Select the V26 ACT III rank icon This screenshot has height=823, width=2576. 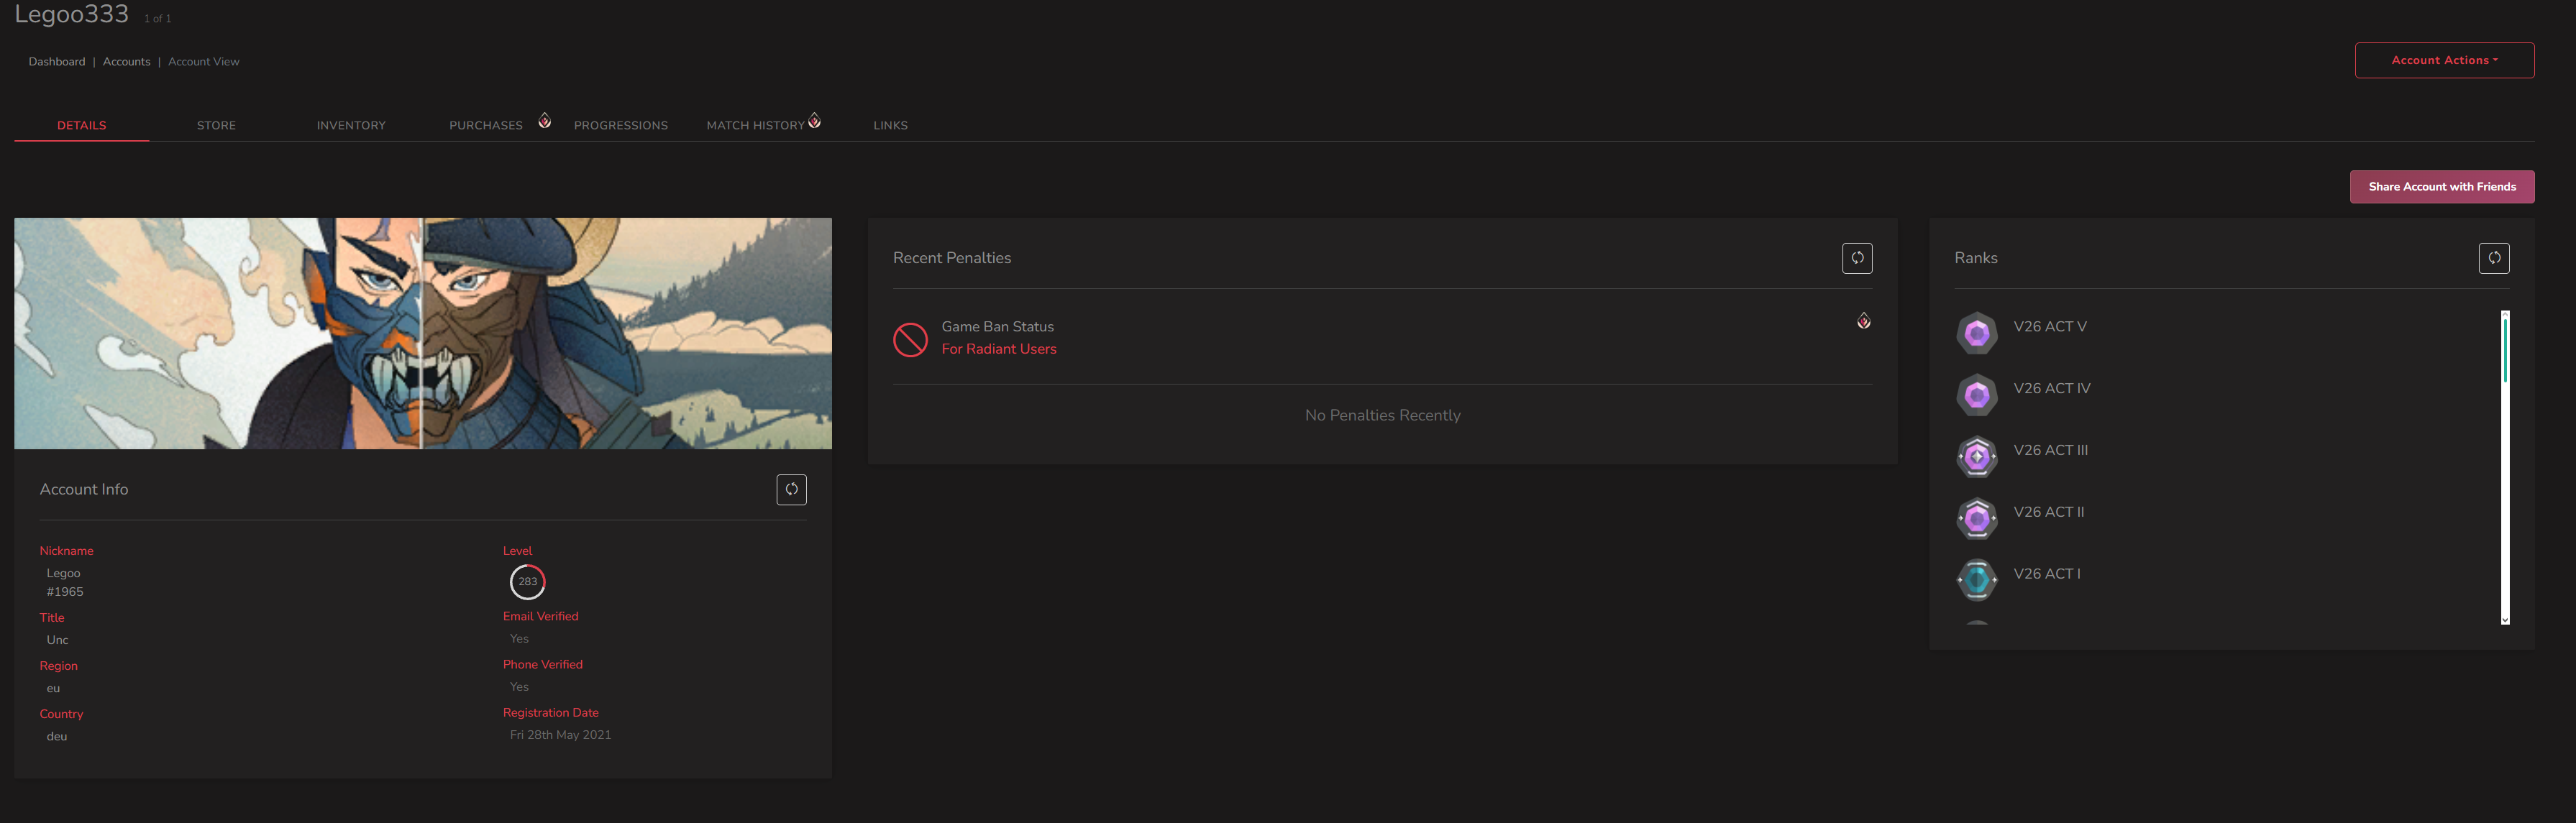coord(1977,457)
